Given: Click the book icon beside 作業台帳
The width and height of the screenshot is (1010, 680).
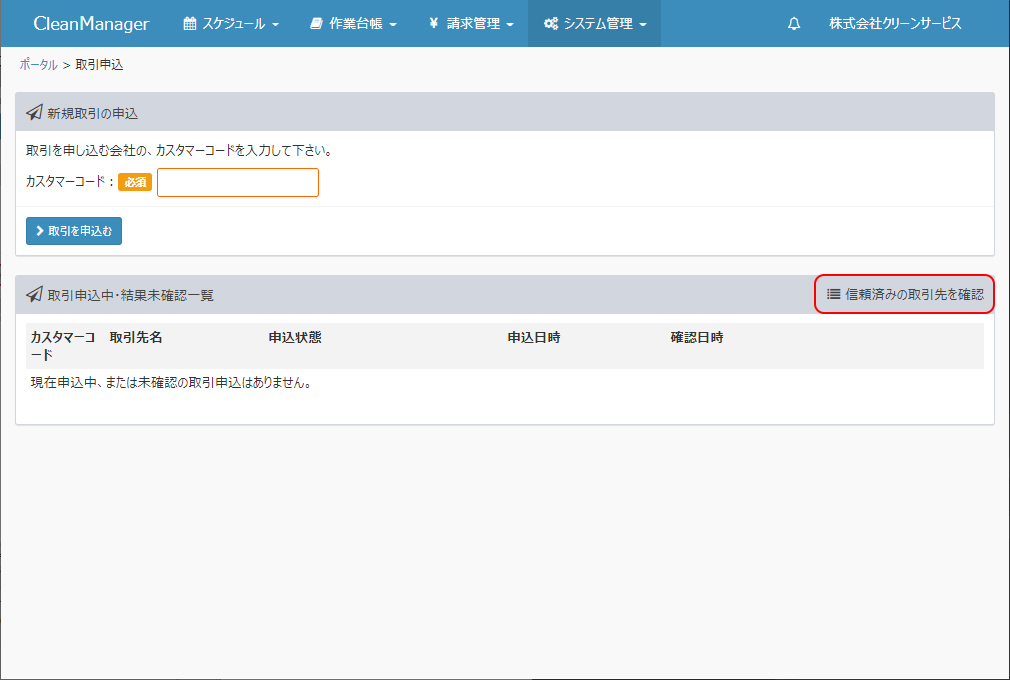Looking at the screenshot, I should [316, 24].
